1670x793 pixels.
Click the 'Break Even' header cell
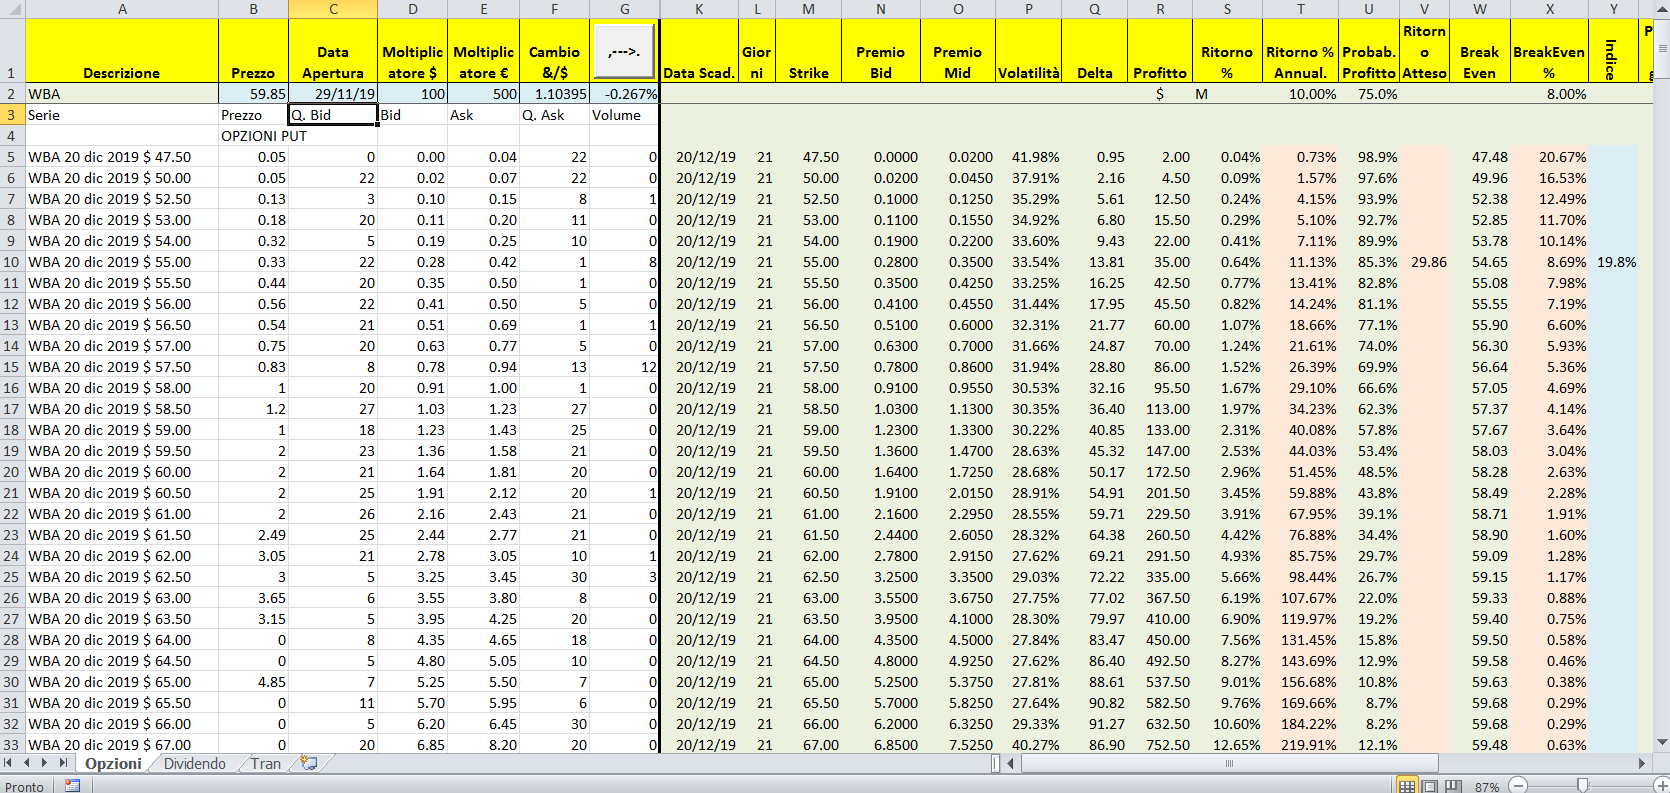coord(1480,51)
